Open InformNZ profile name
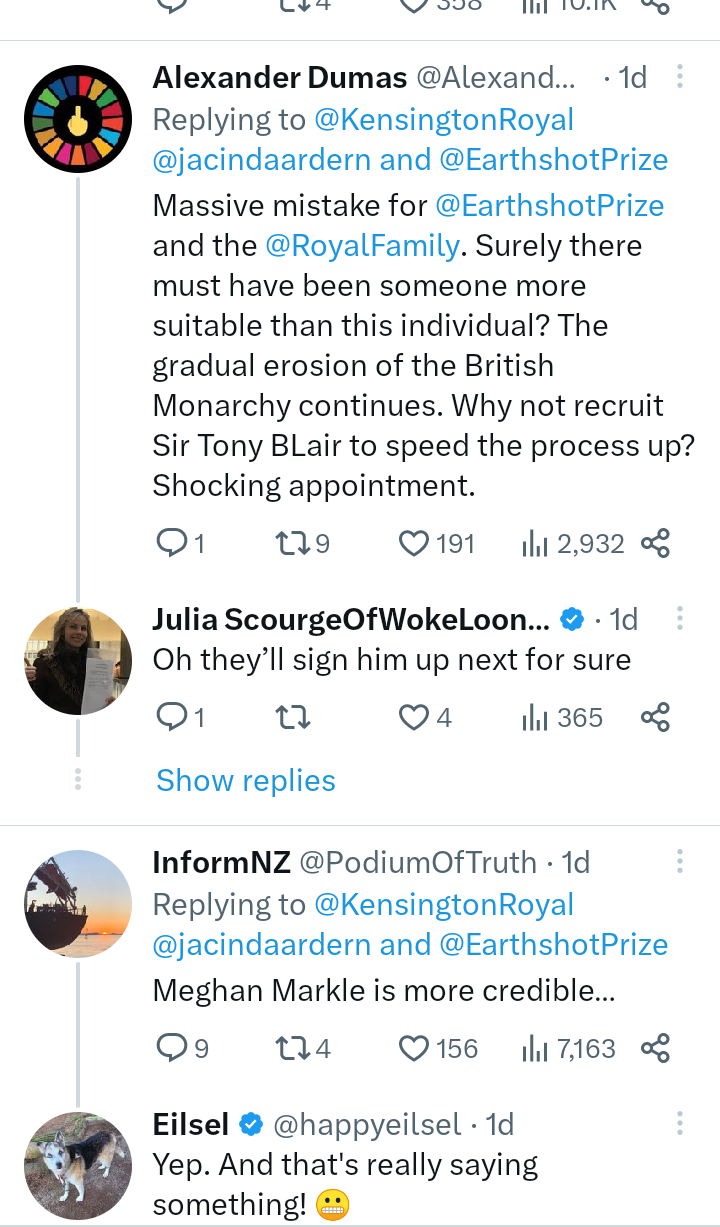Viewport: 720px width, 1227px height. coord(221,862)
